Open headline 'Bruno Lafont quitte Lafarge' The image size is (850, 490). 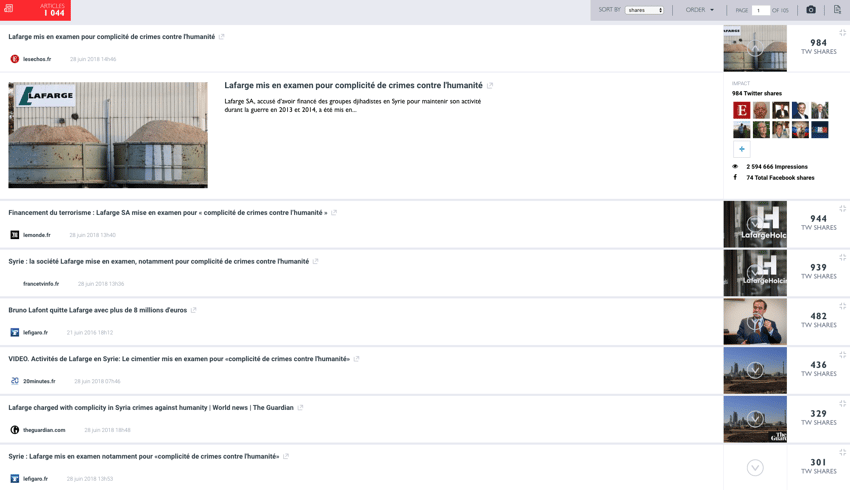click(98, 311)
